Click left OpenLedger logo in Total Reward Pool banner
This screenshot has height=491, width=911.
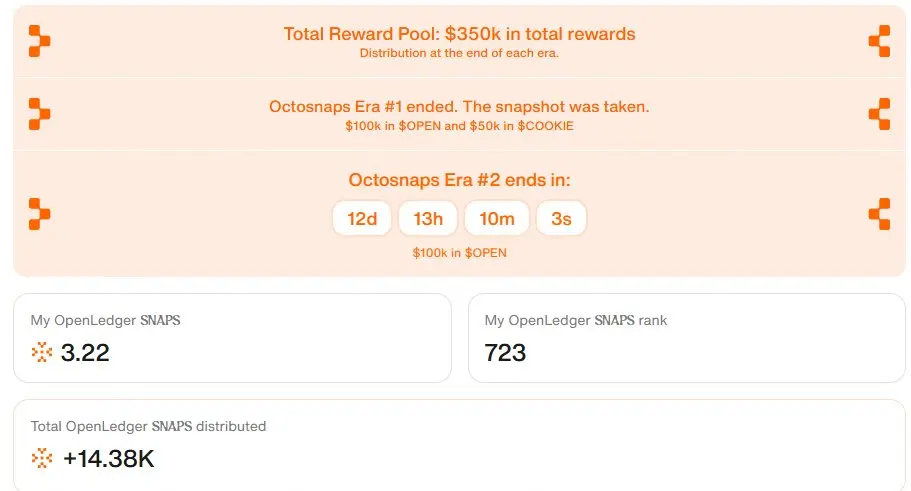click(40, 41)
